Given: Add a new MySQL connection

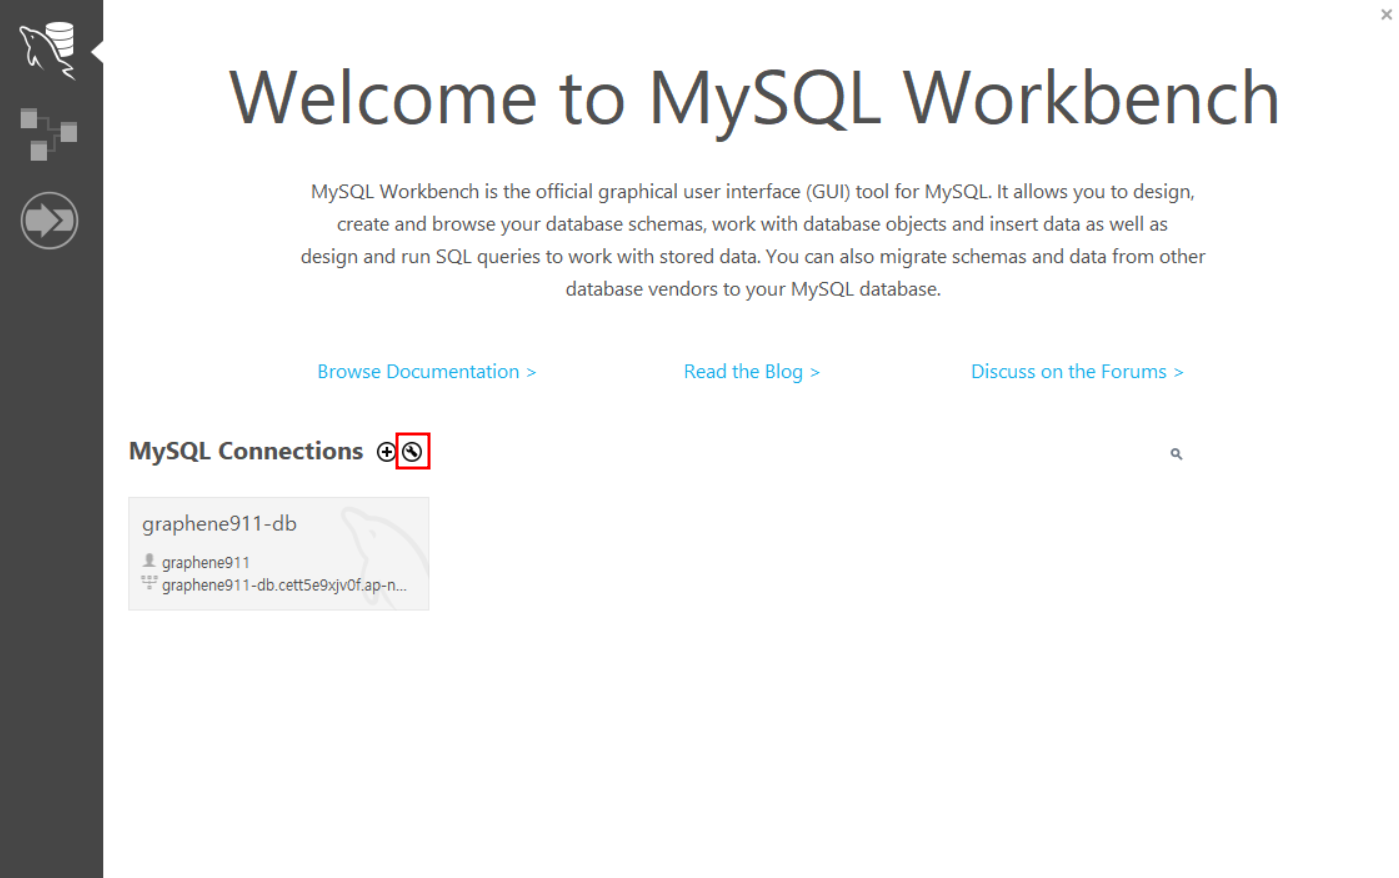Looking at the screenshot, I should click(386, 452).
